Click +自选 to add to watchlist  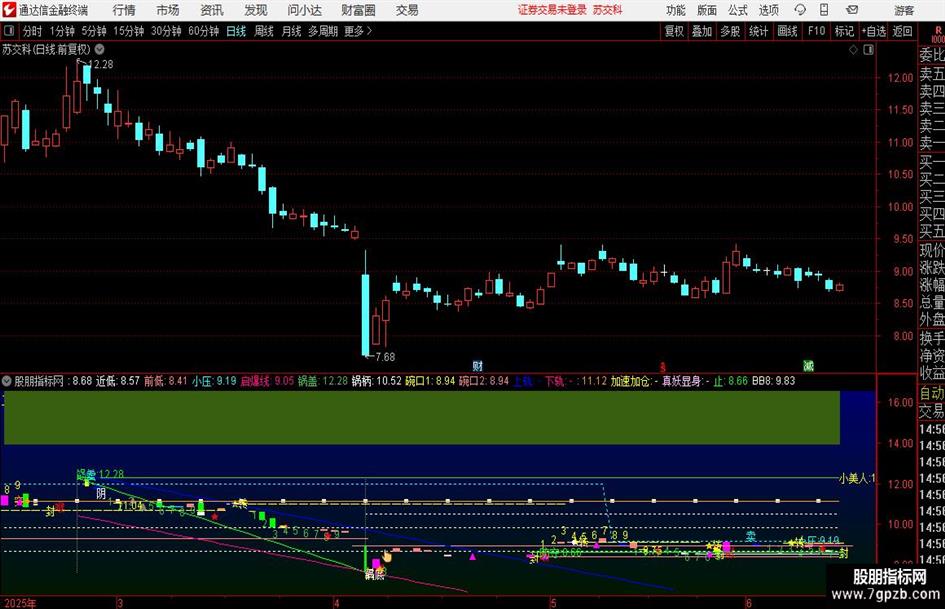pyautogui.click(x=874, y=31)
